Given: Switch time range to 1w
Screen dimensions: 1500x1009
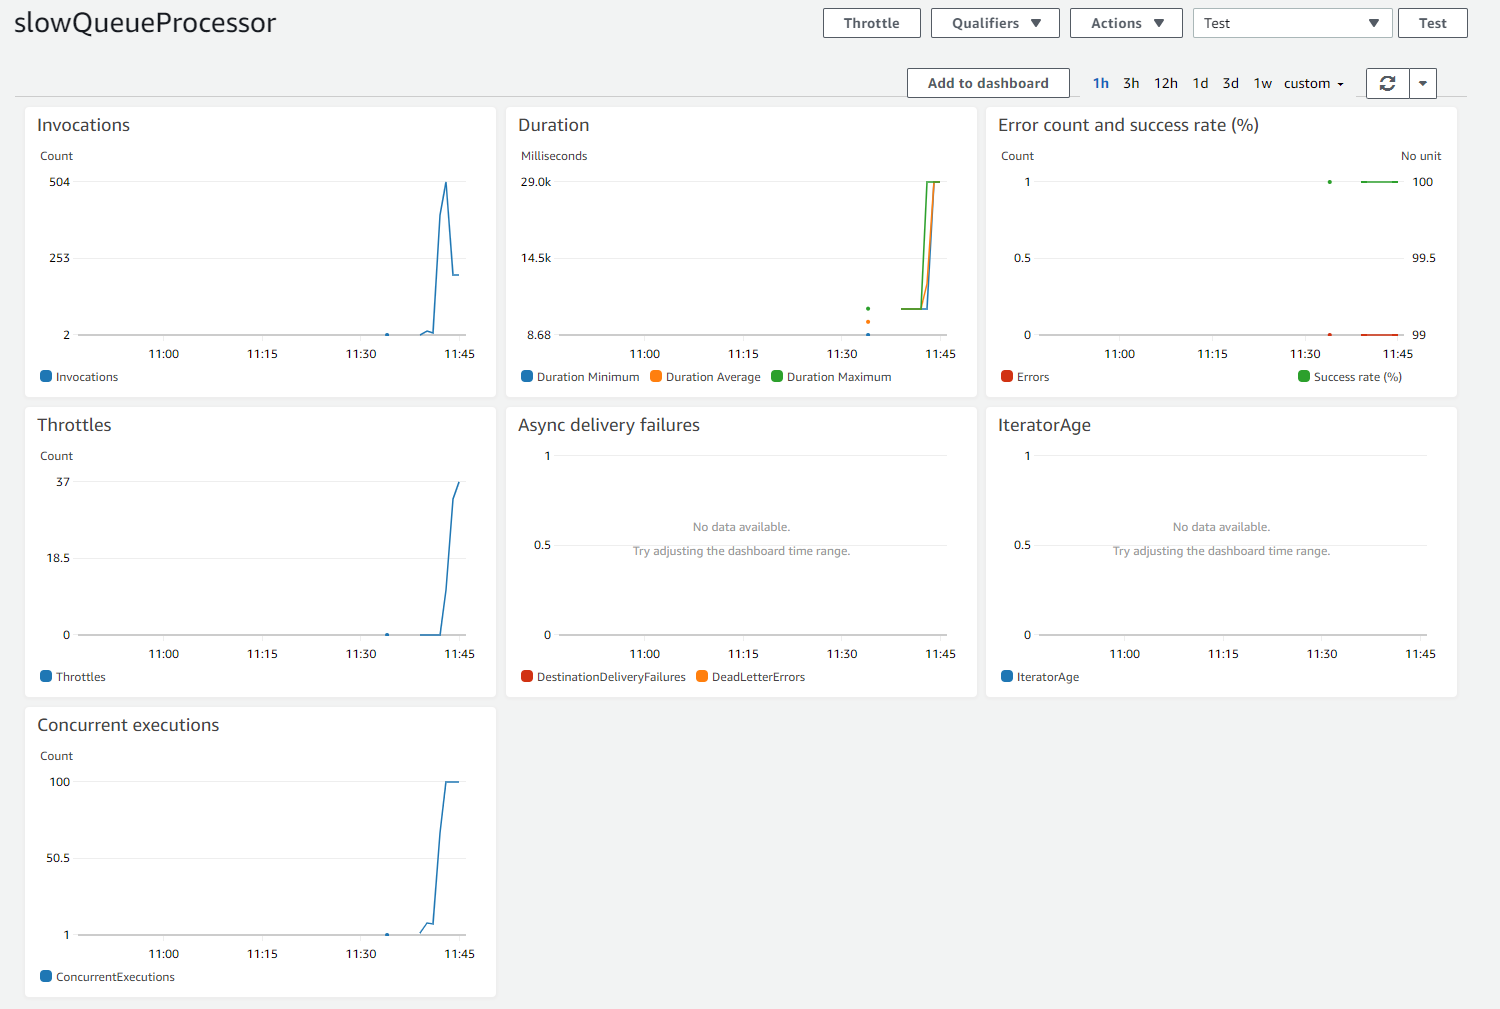Looking at the screenshot, I should pos(1262,83).
